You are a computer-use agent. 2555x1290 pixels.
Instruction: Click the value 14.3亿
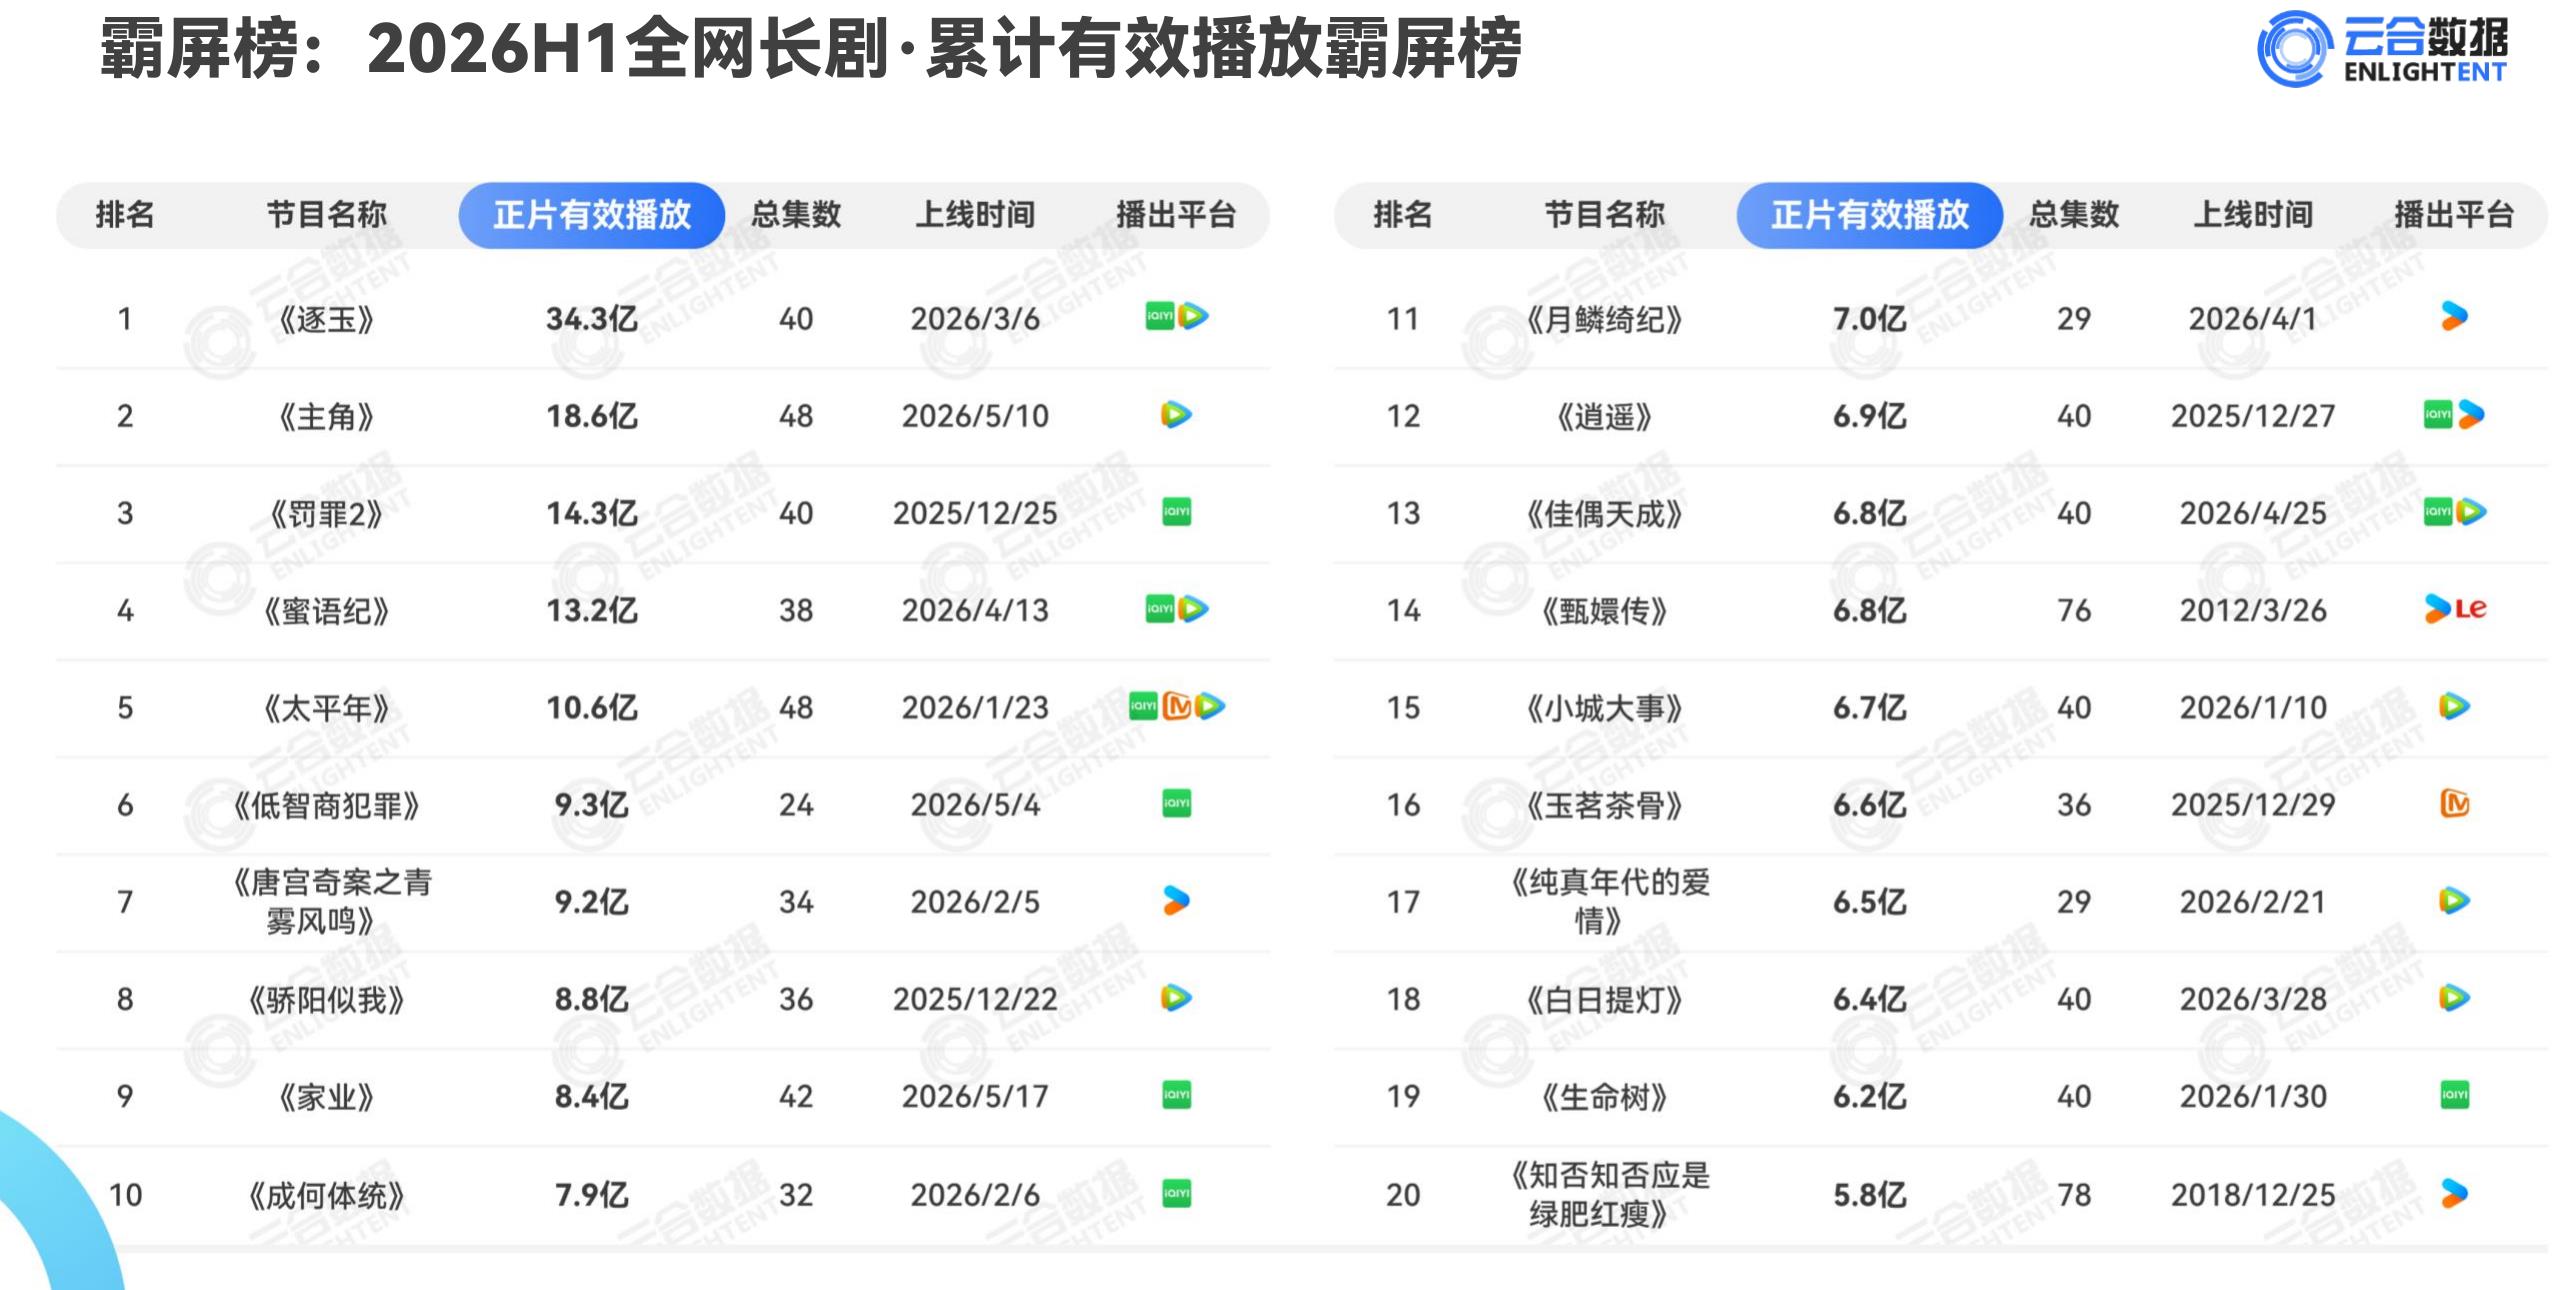coord(592,514)
